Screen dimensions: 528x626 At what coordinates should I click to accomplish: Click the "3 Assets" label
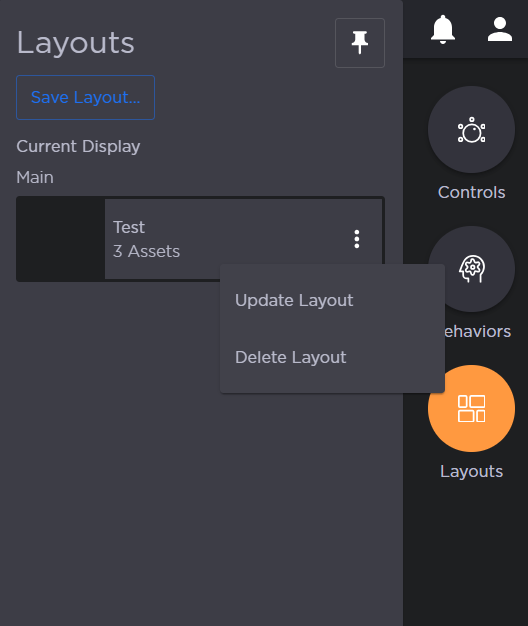click(146, 252)
